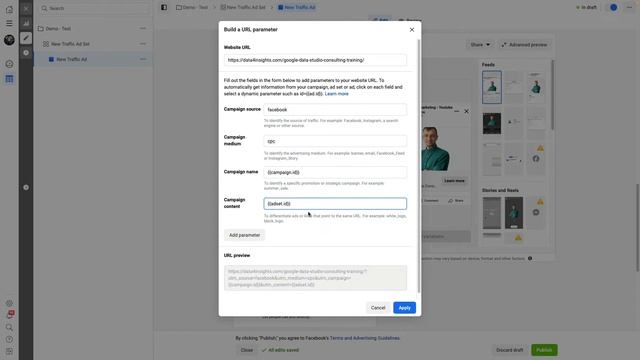Close the Build a URL parameter dialog
This screenshot has width=640, height=360.
[x=412, y=30]
